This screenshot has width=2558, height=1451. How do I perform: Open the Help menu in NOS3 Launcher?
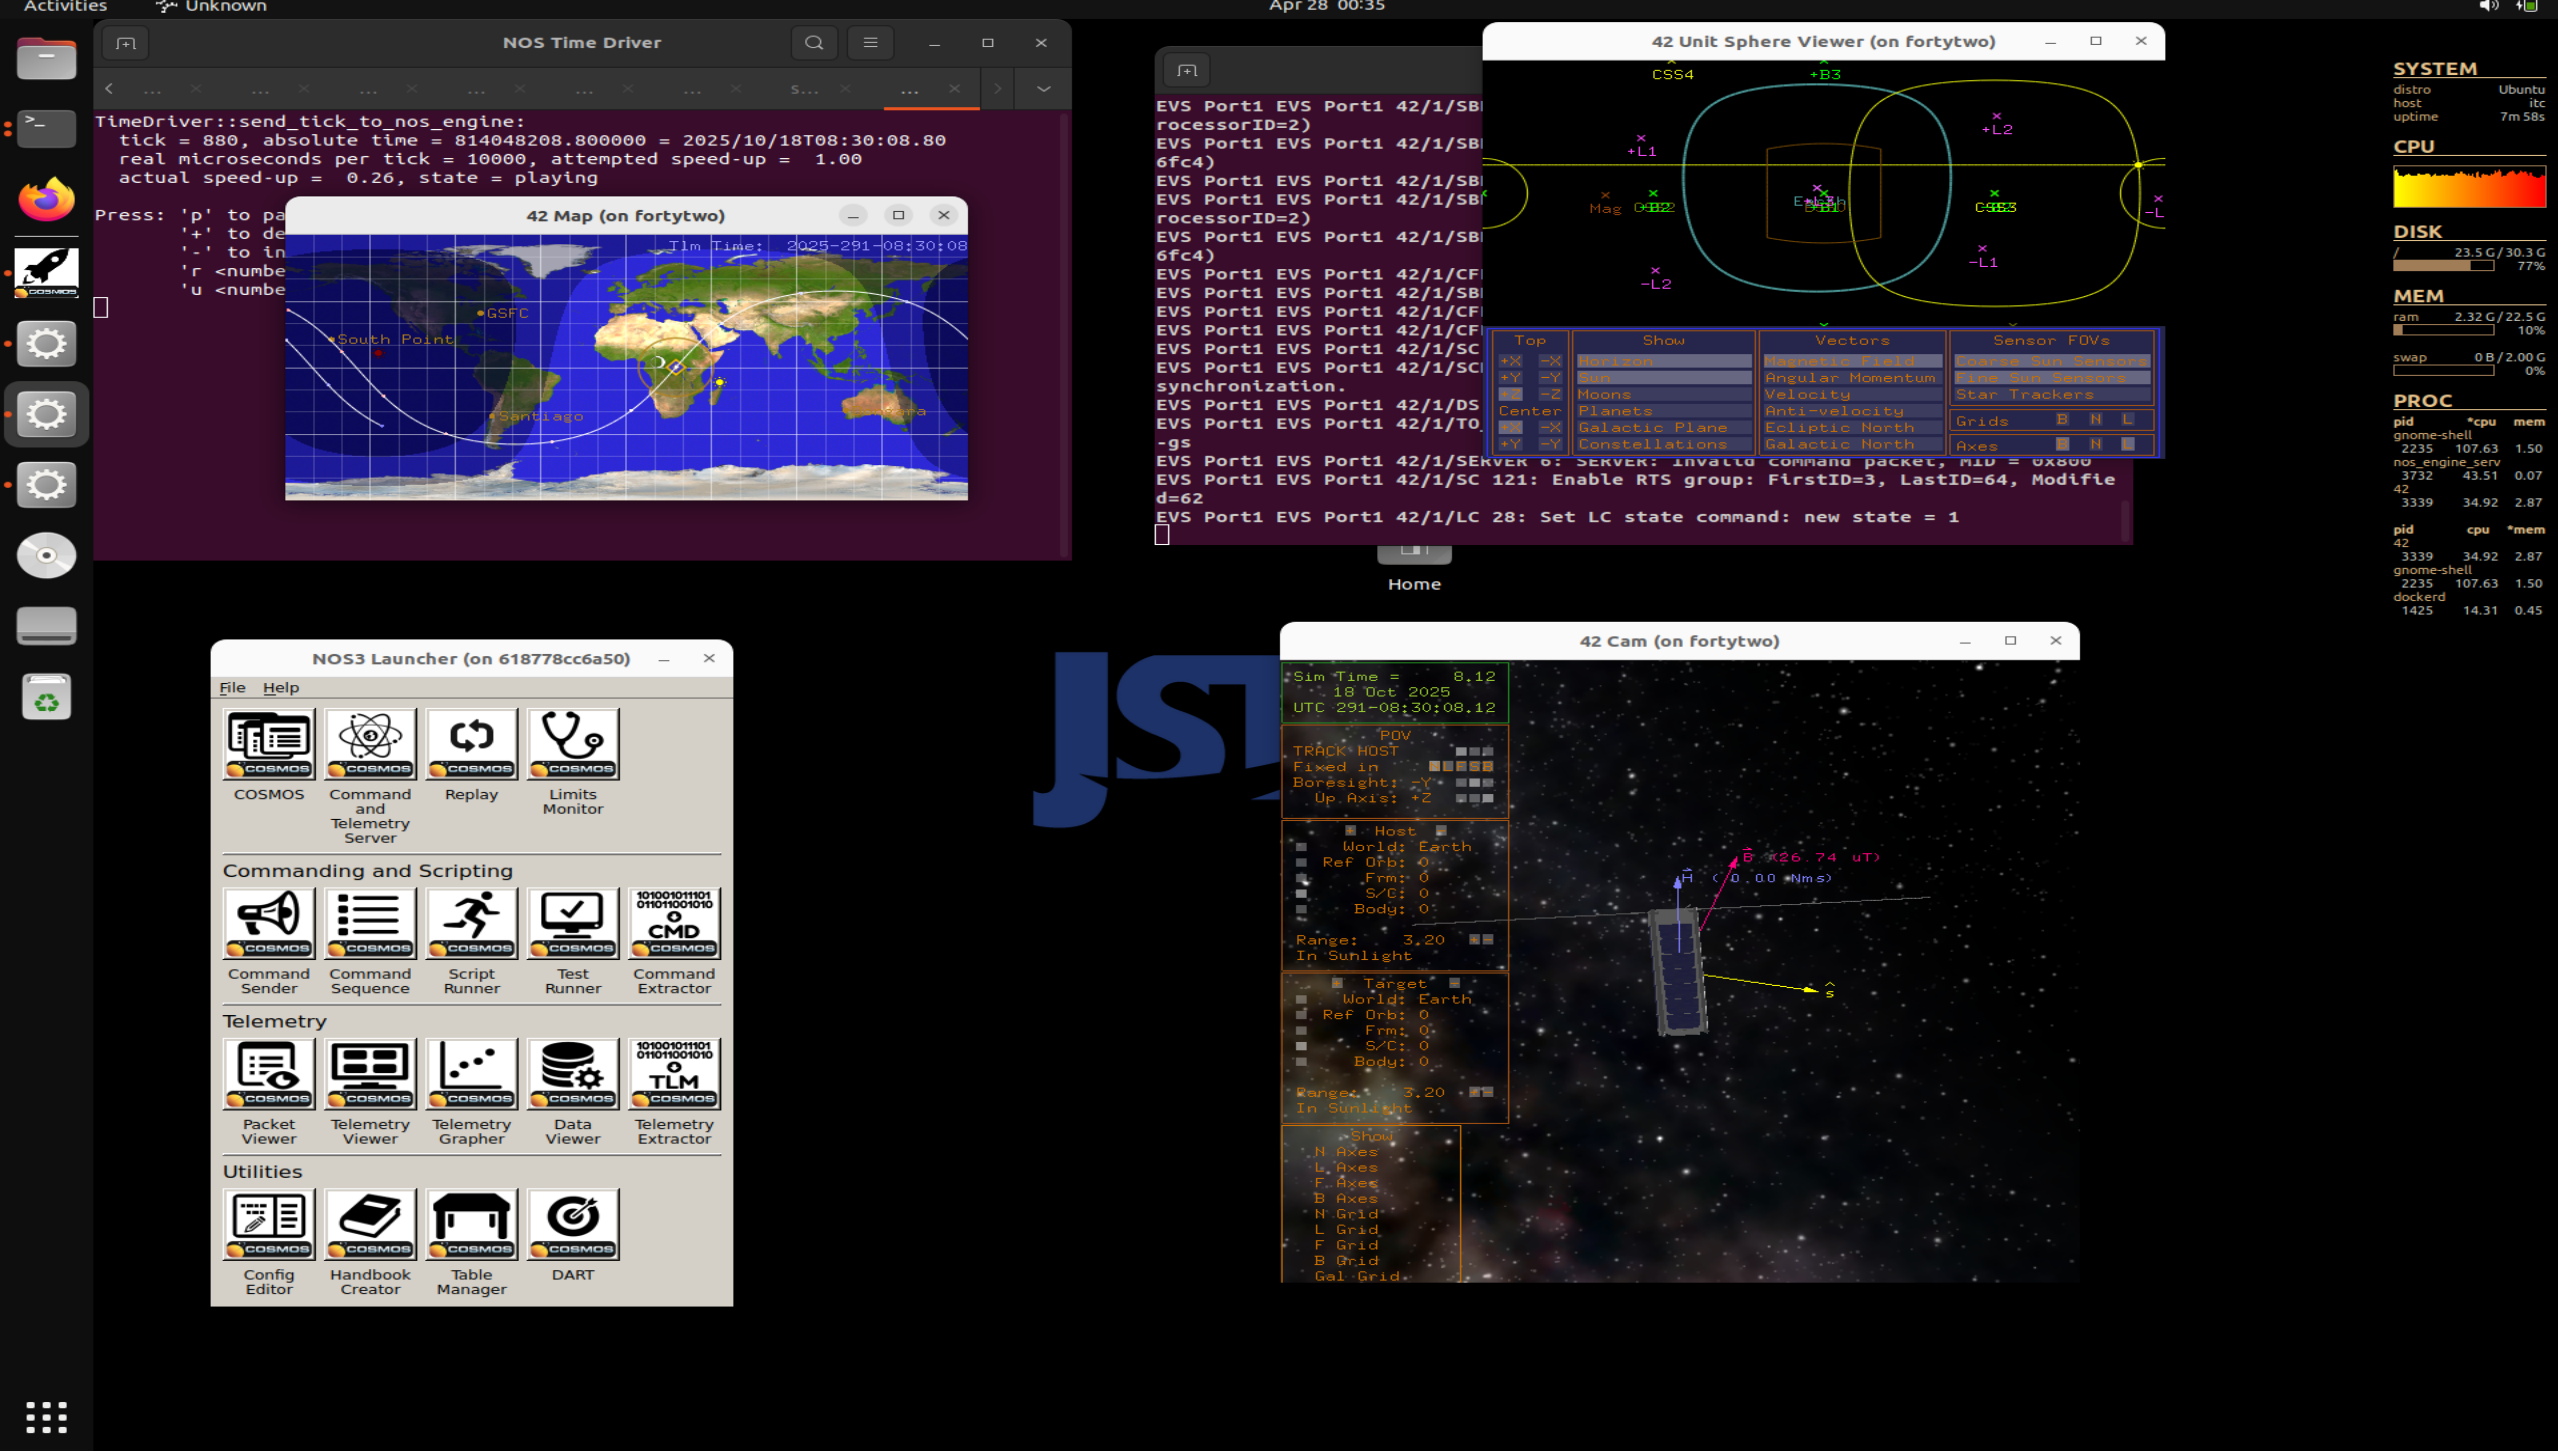[281, 687]
